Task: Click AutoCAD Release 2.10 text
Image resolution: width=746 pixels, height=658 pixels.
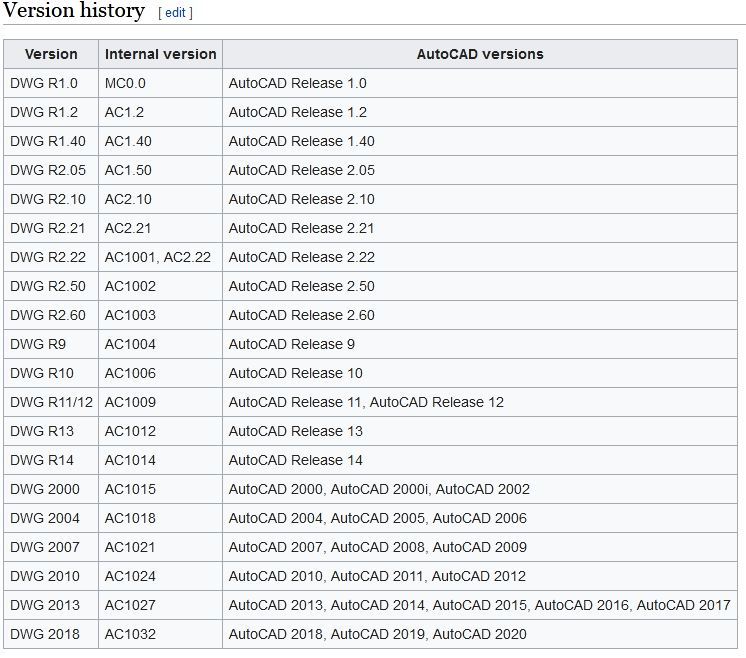Action: [302, 199]
